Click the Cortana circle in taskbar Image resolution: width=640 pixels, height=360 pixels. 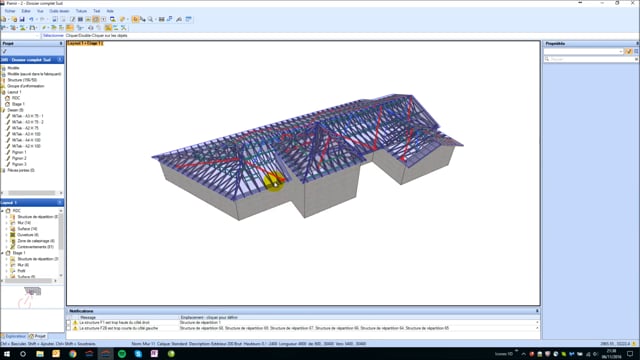click(23, 354)
